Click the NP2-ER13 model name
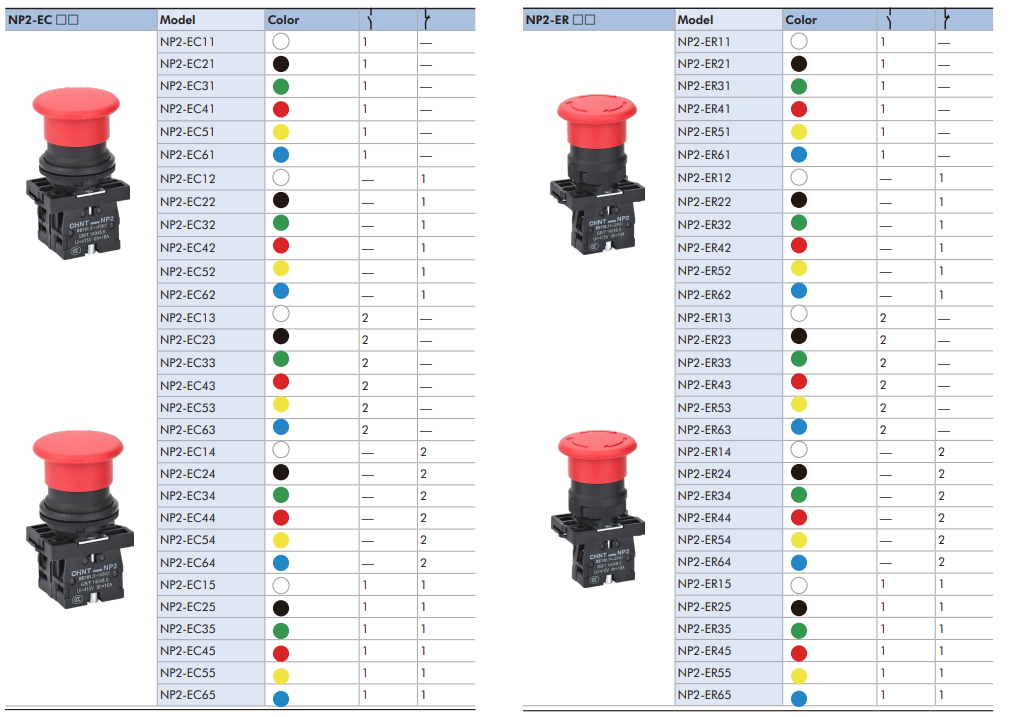 (x=704, y=318)
